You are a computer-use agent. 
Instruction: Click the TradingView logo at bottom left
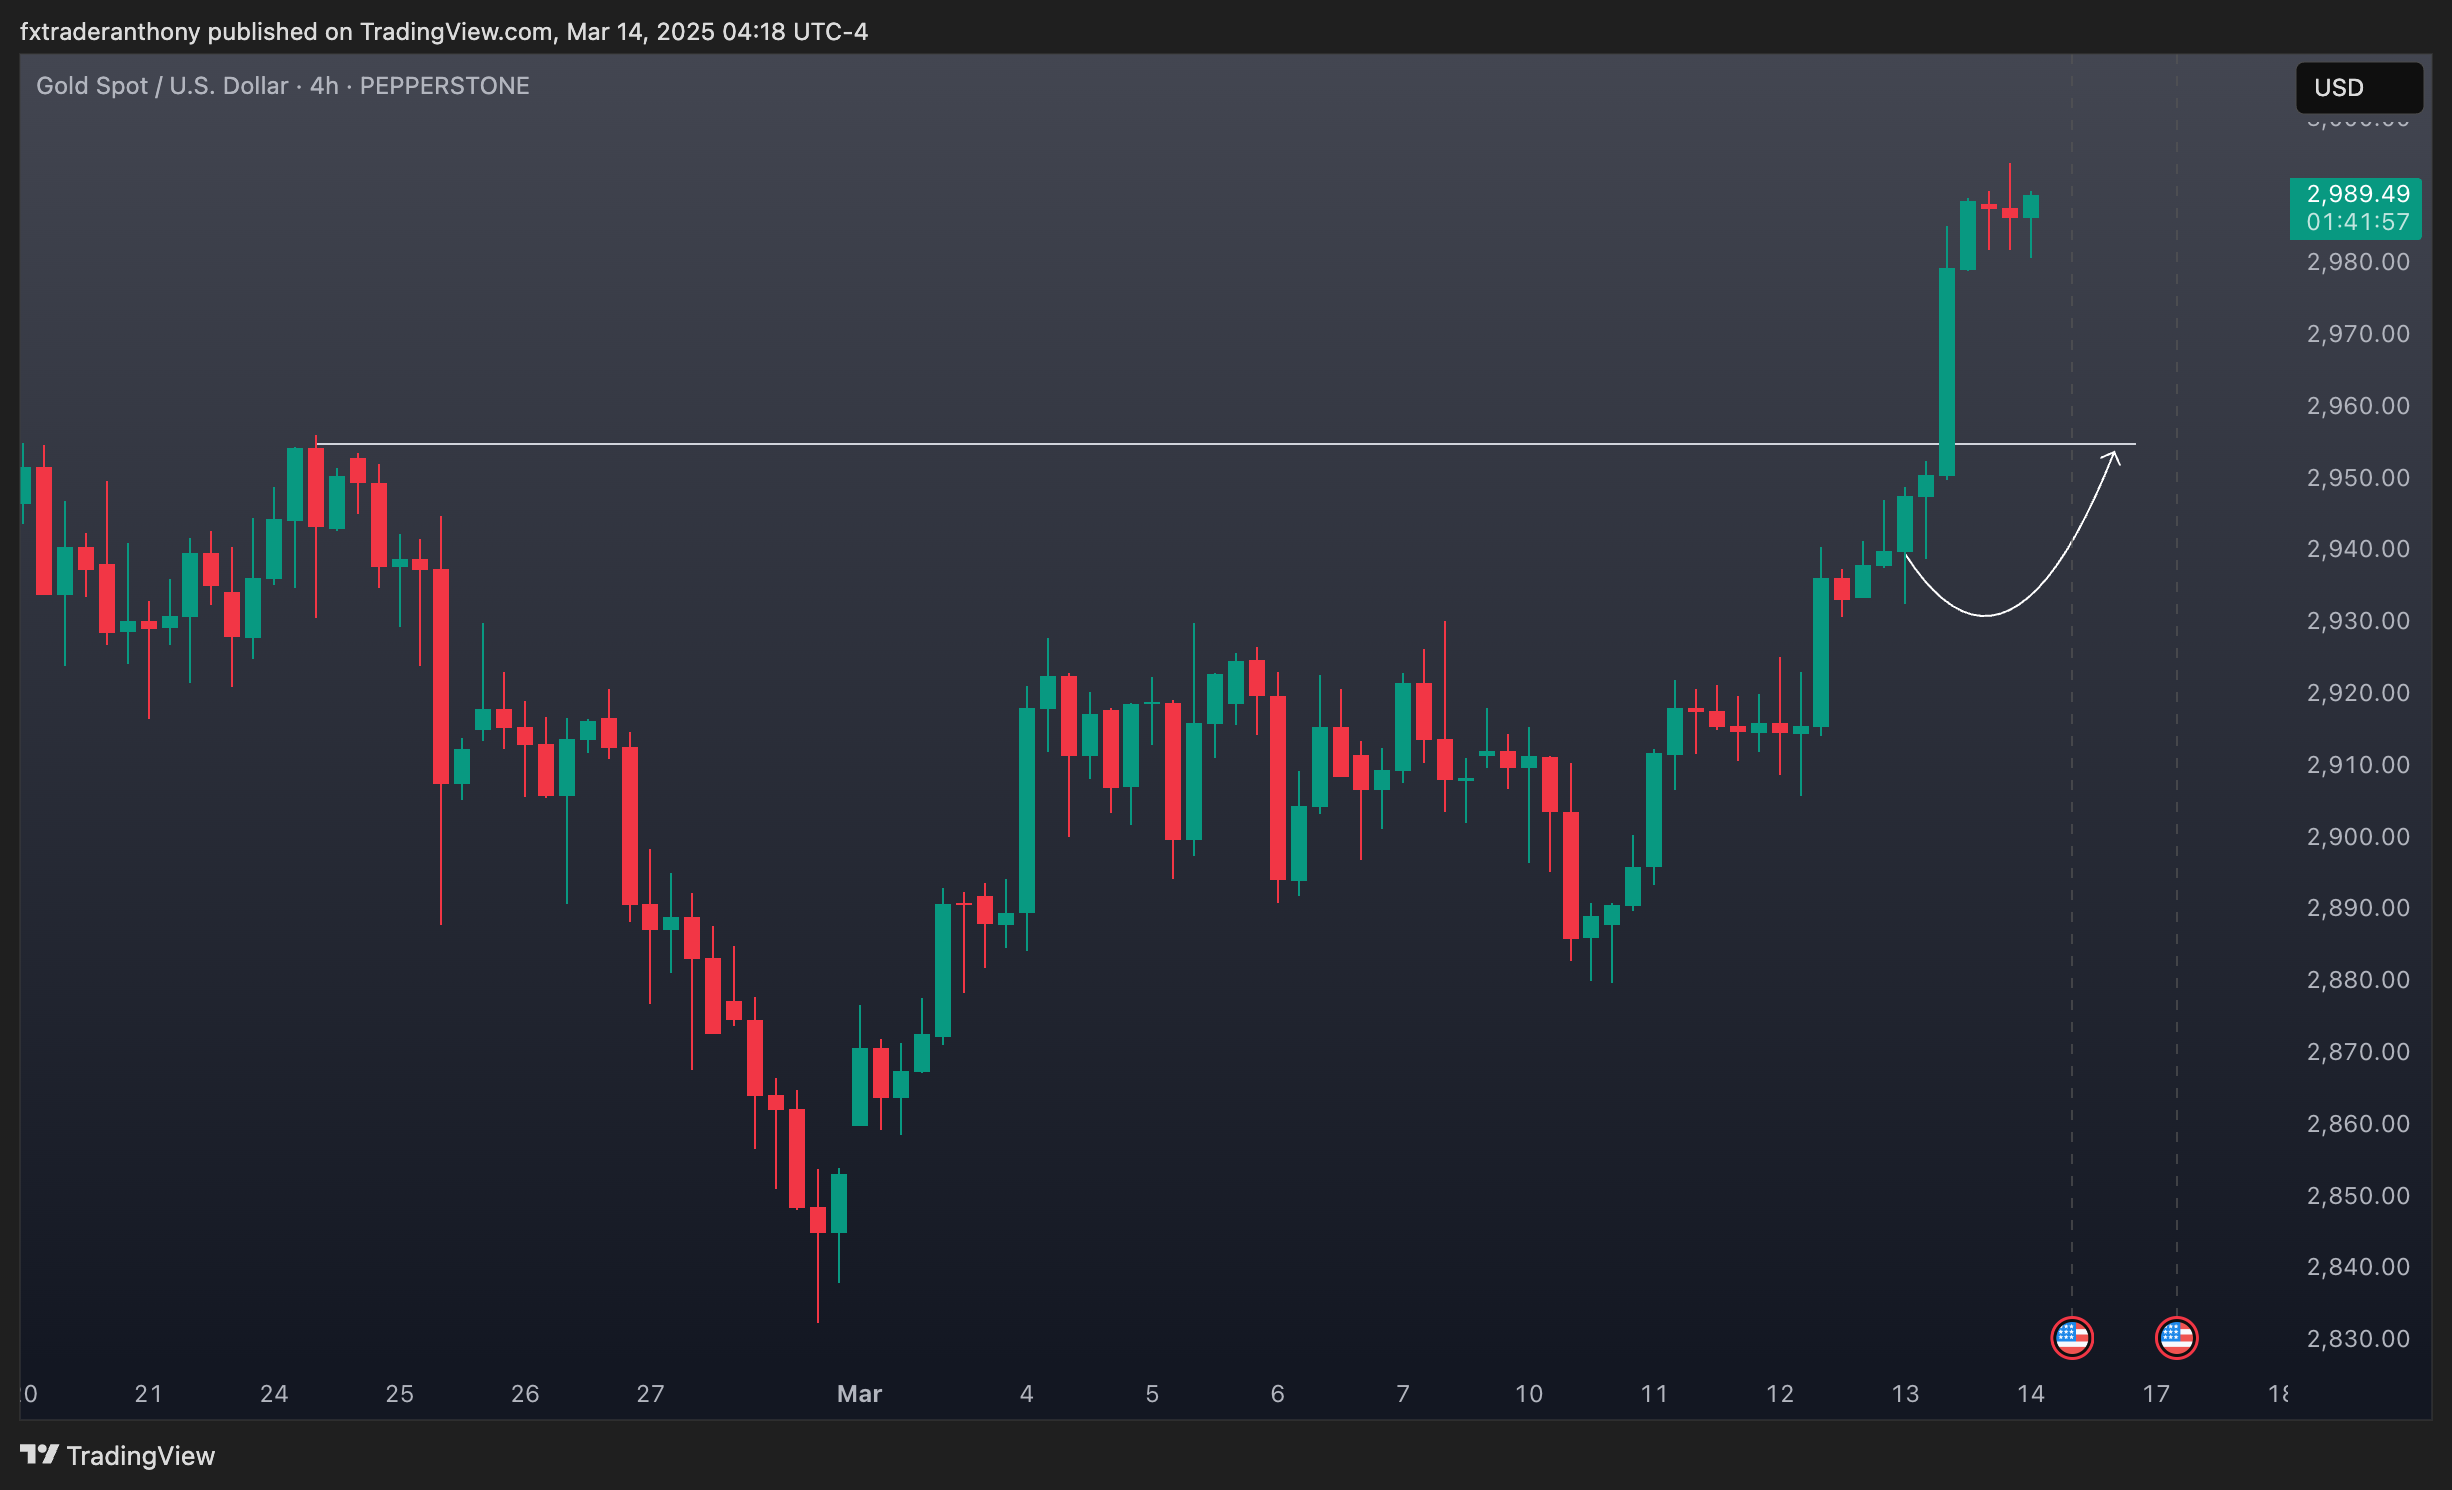click(117, 1455)
